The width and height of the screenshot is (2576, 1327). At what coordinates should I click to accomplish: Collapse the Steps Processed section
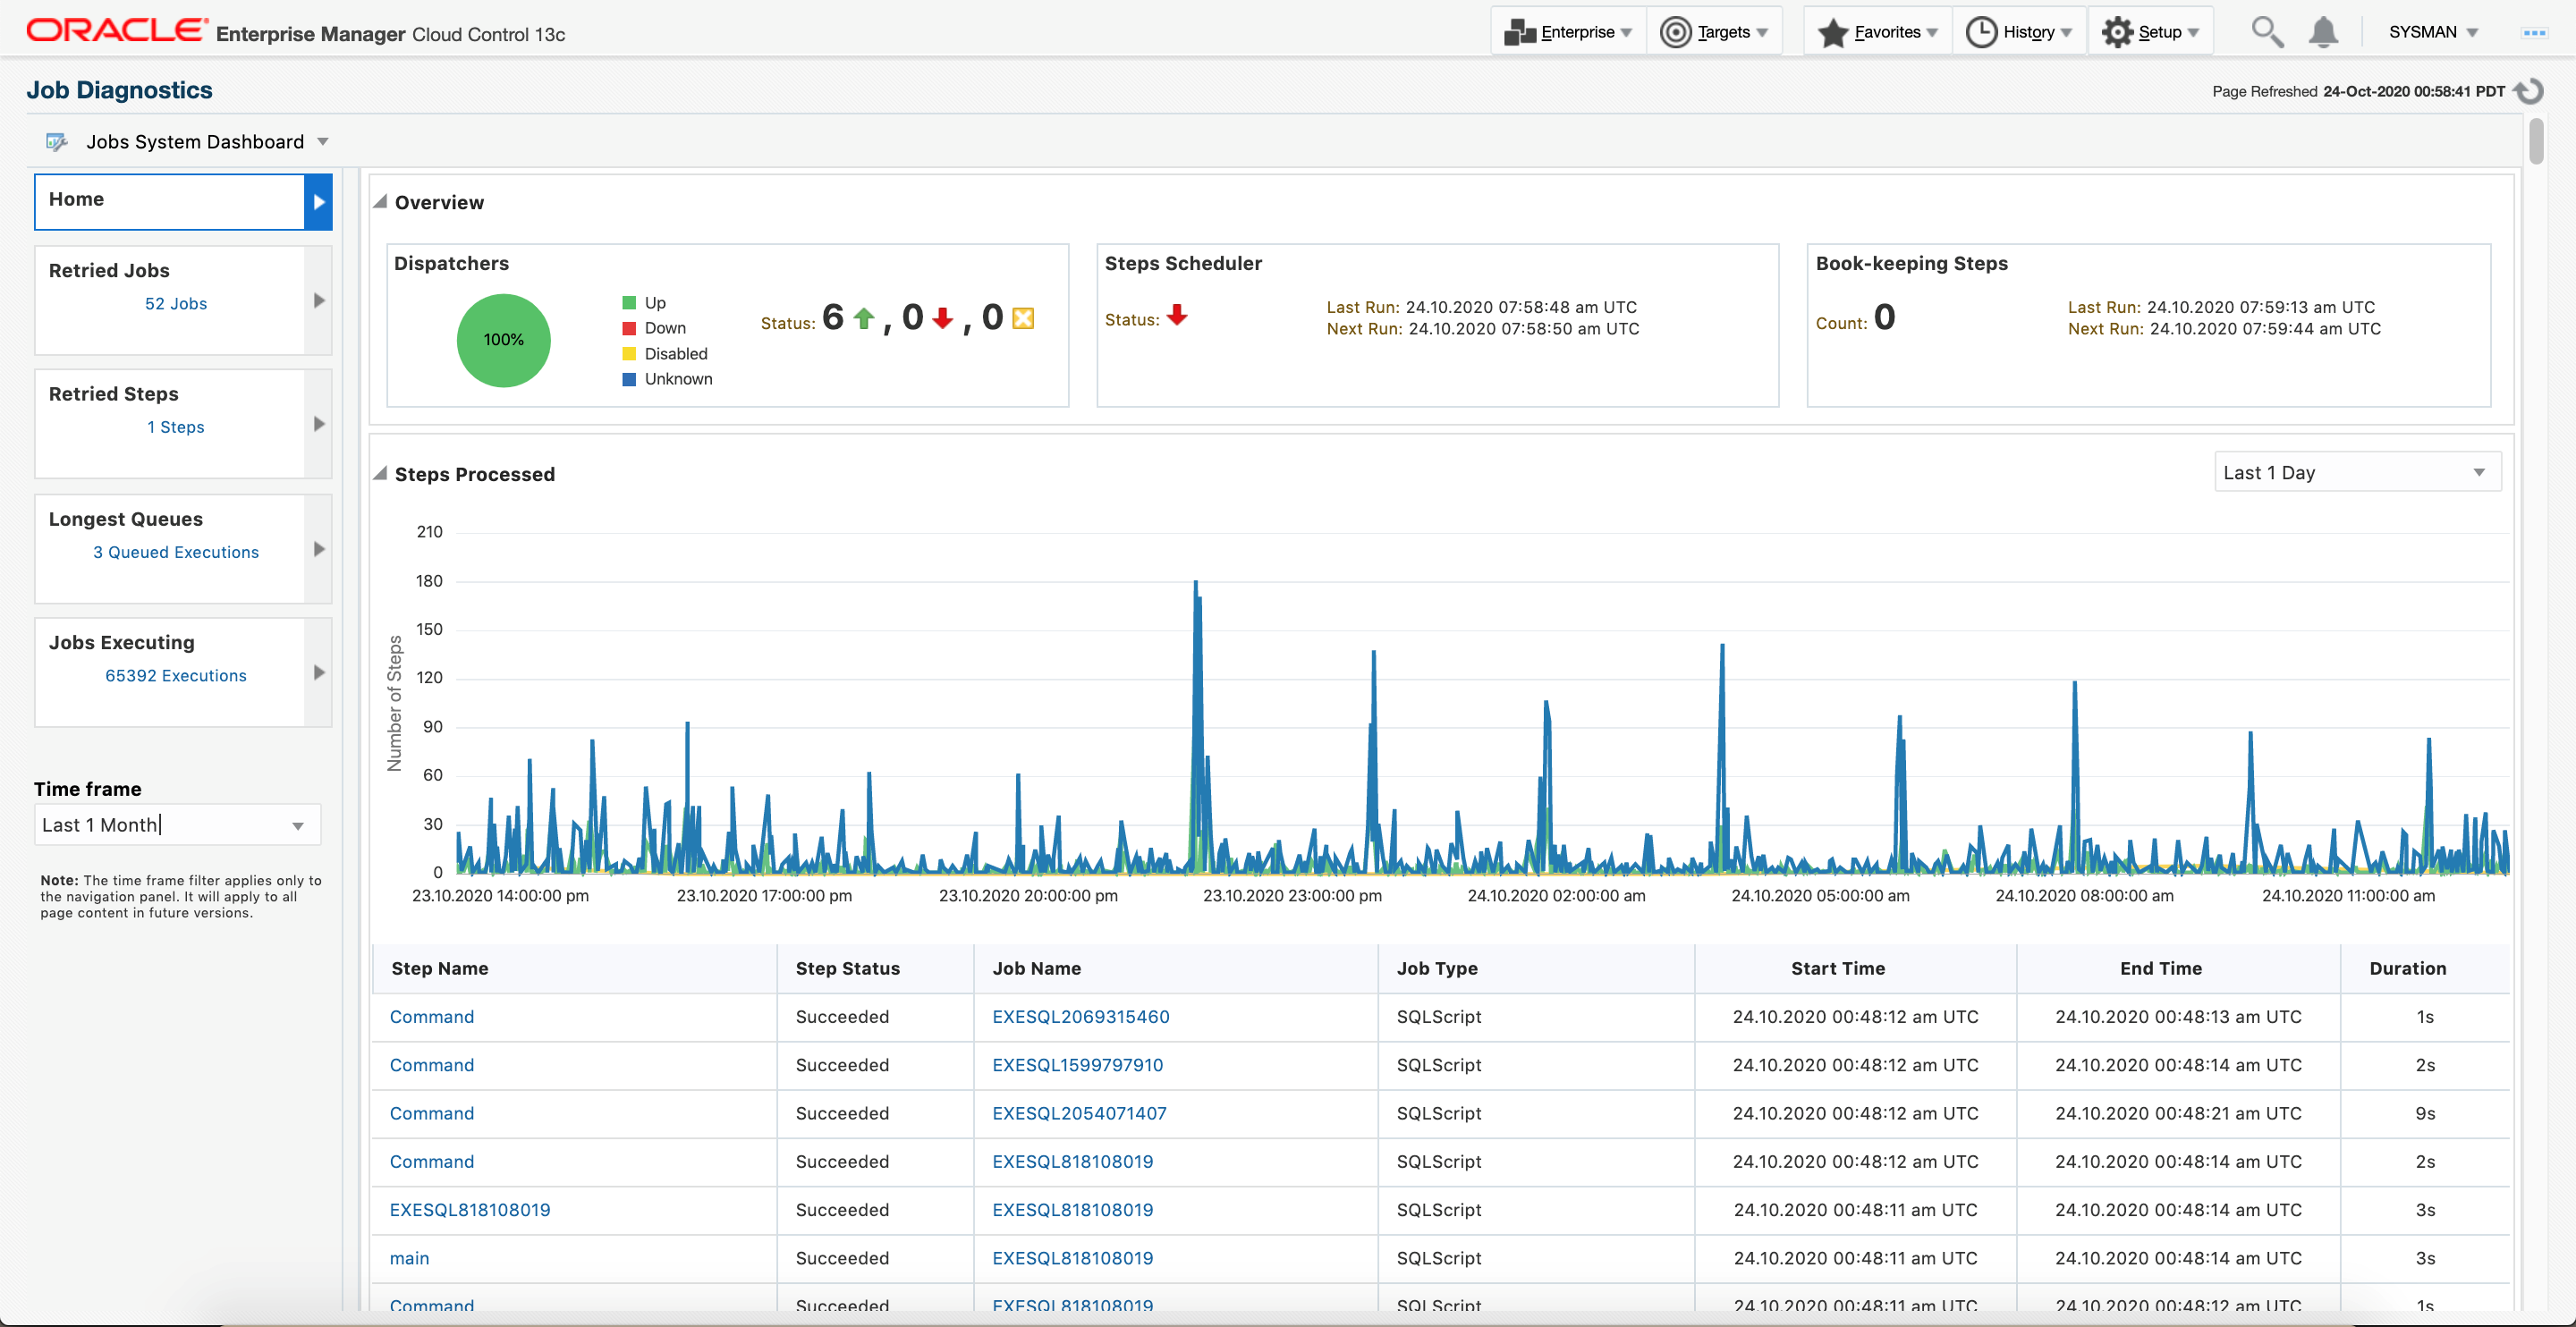tap(380, 474)
